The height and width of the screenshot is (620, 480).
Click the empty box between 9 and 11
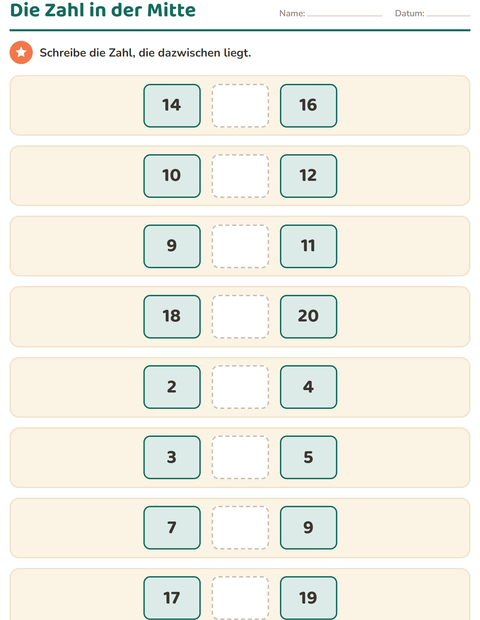coord(240,246)
